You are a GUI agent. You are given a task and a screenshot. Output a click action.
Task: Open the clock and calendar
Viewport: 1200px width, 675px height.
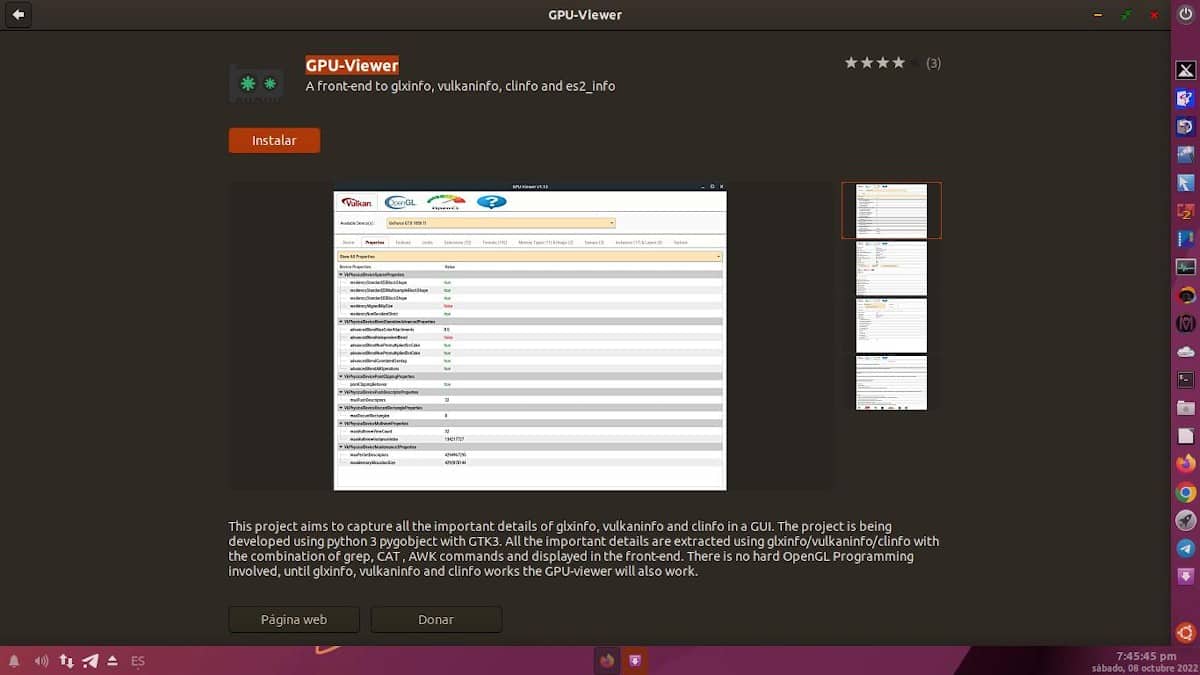coord(1144,661)
